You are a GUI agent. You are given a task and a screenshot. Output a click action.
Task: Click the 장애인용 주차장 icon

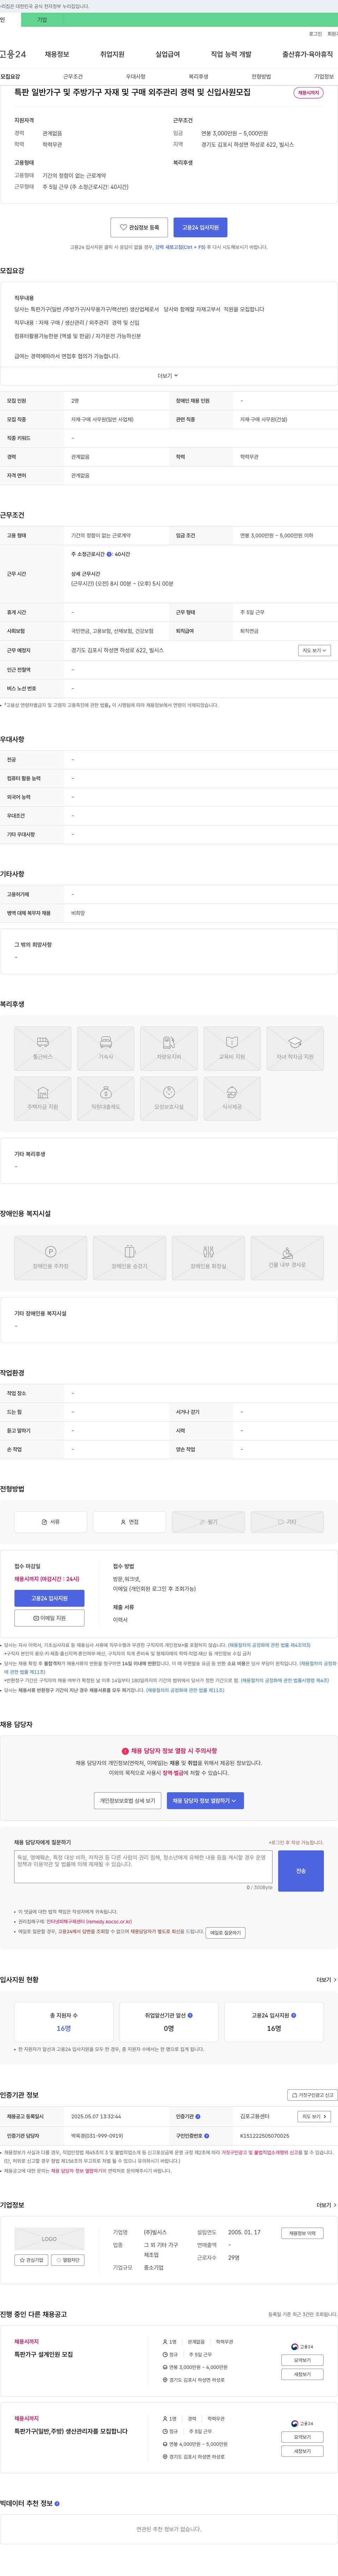coord(51,1258)
